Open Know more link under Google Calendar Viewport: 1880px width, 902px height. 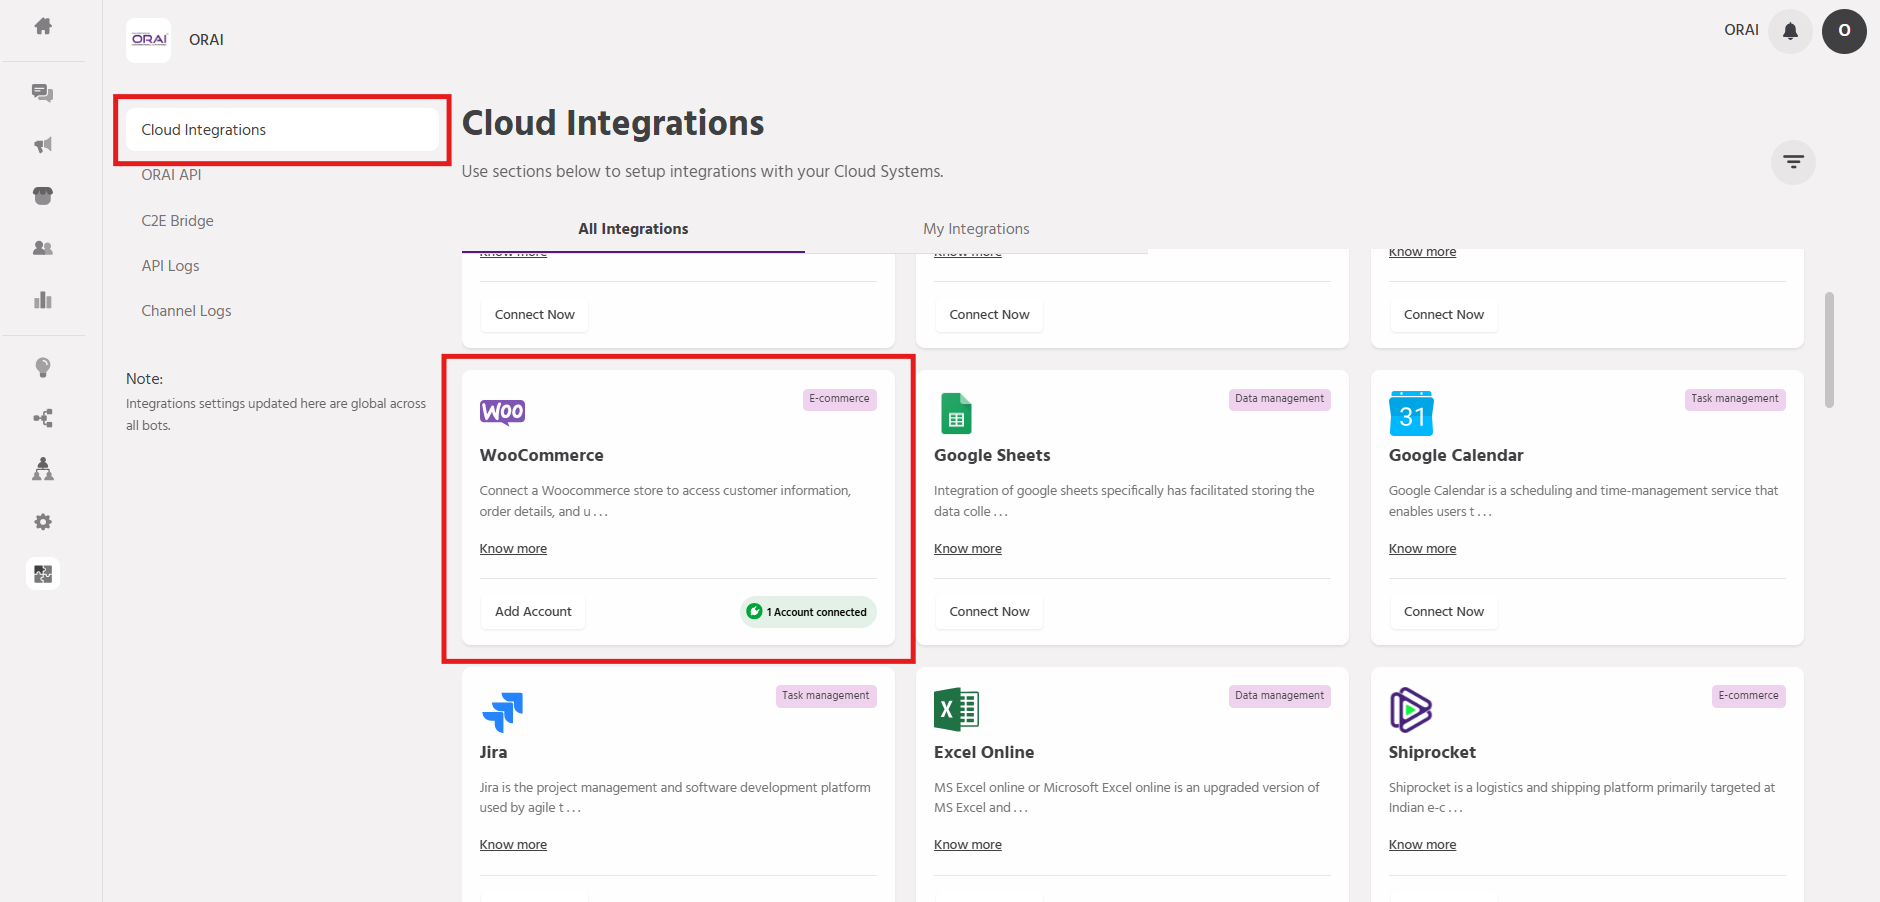(x=1422, y=549)
